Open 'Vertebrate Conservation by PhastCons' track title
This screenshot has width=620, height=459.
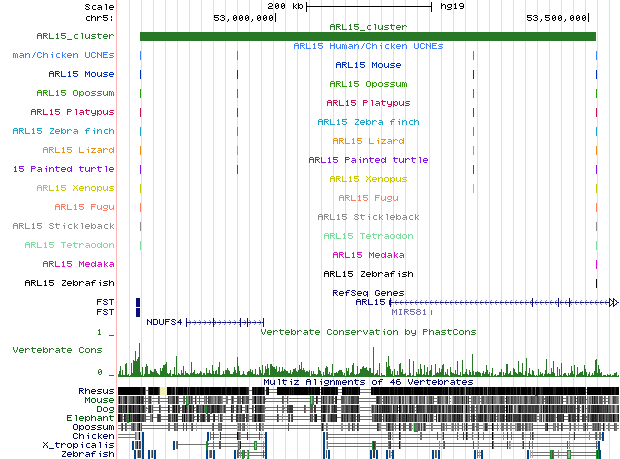click(x=367, y=331)
